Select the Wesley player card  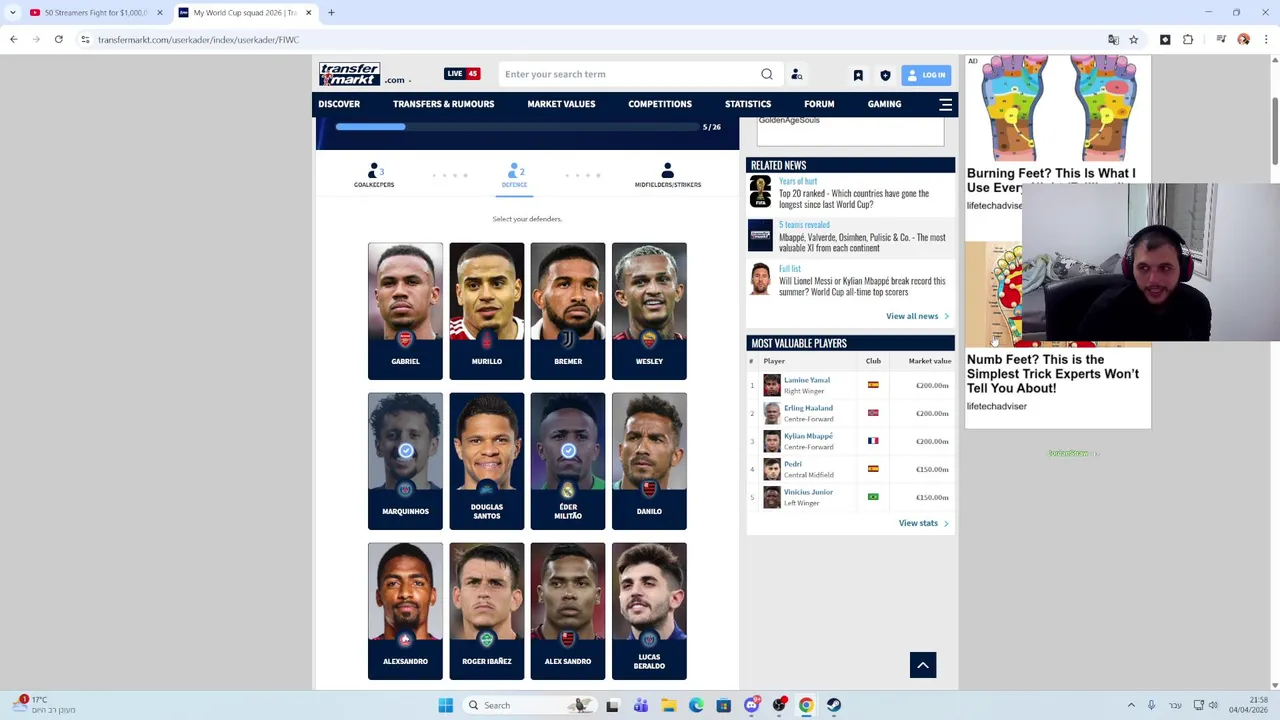click(x=649, y=311)
